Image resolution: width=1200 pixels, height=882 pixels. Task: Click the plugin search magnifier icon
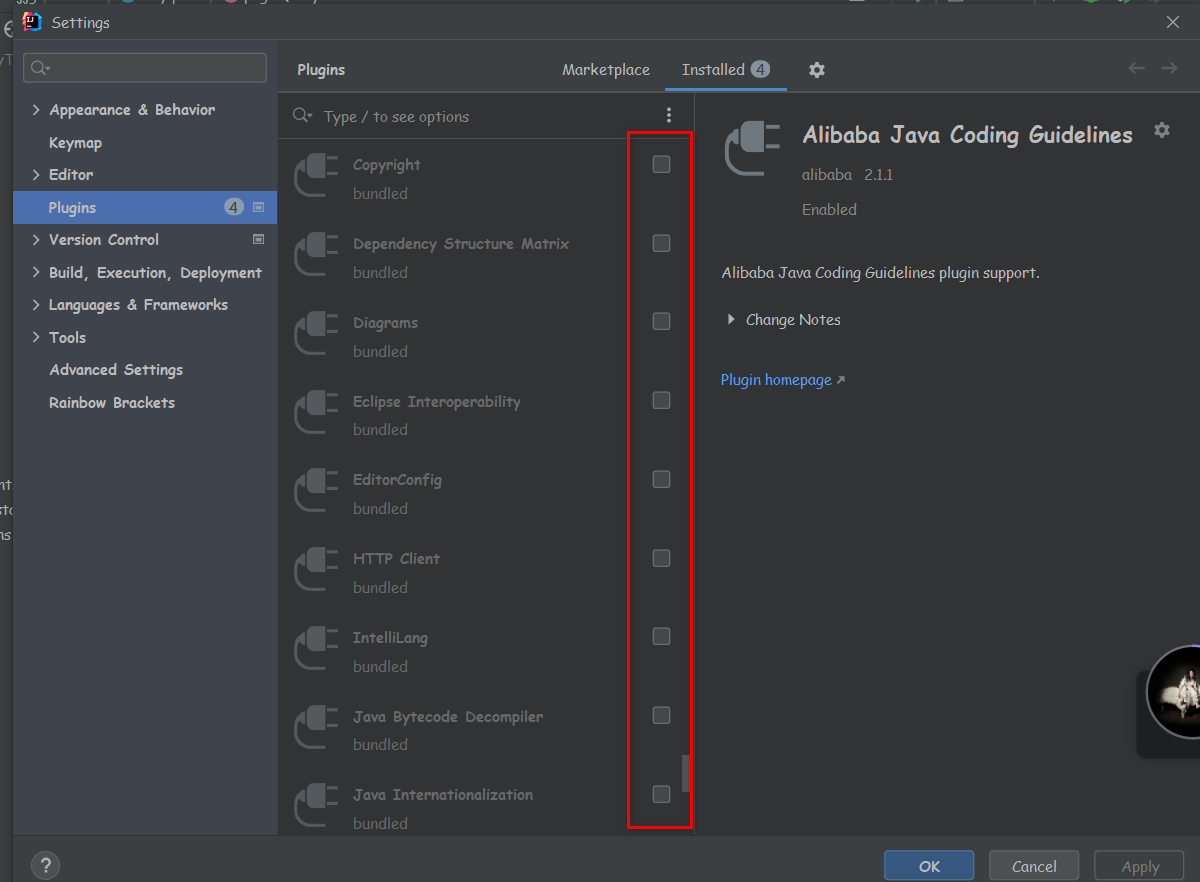pos(302,116)
